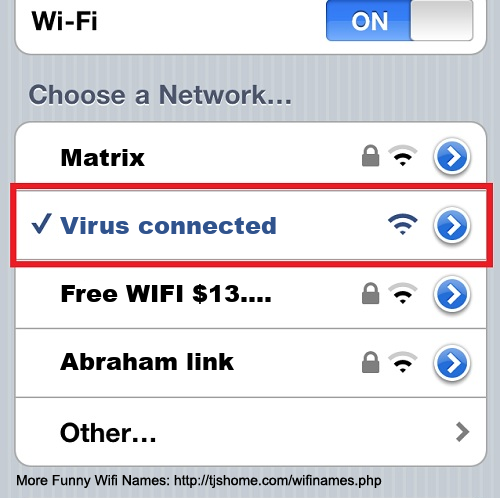Open the tjshome.com wifinames link
The image size is (500, 498).
tap(278, 481)
